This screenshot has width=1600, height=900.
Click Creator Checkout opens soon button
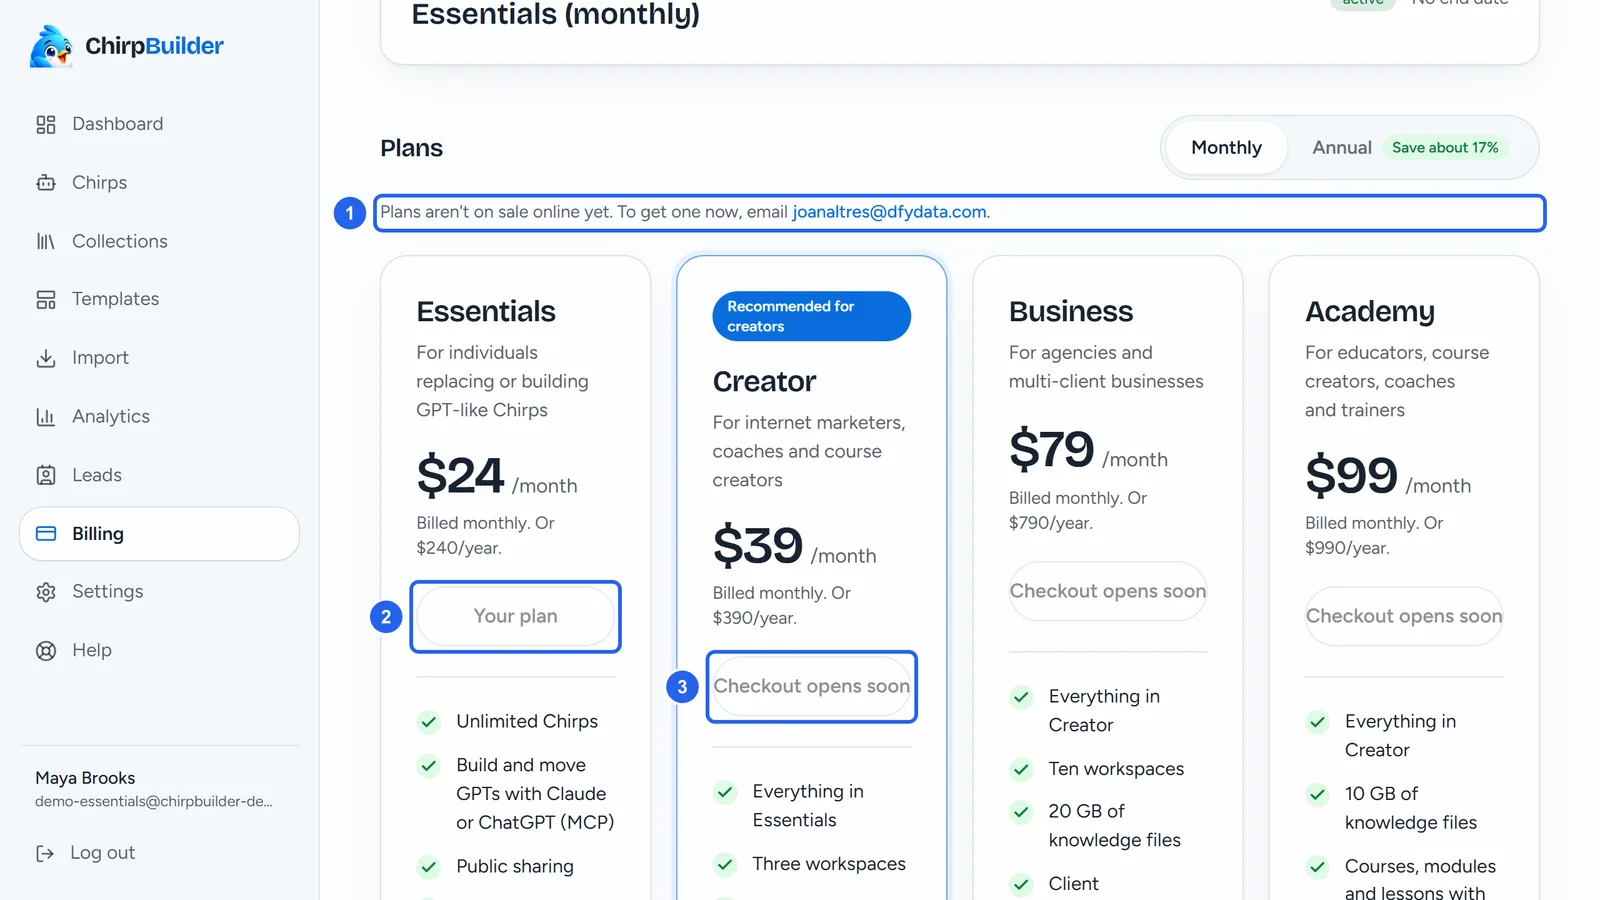click(812, 686)
